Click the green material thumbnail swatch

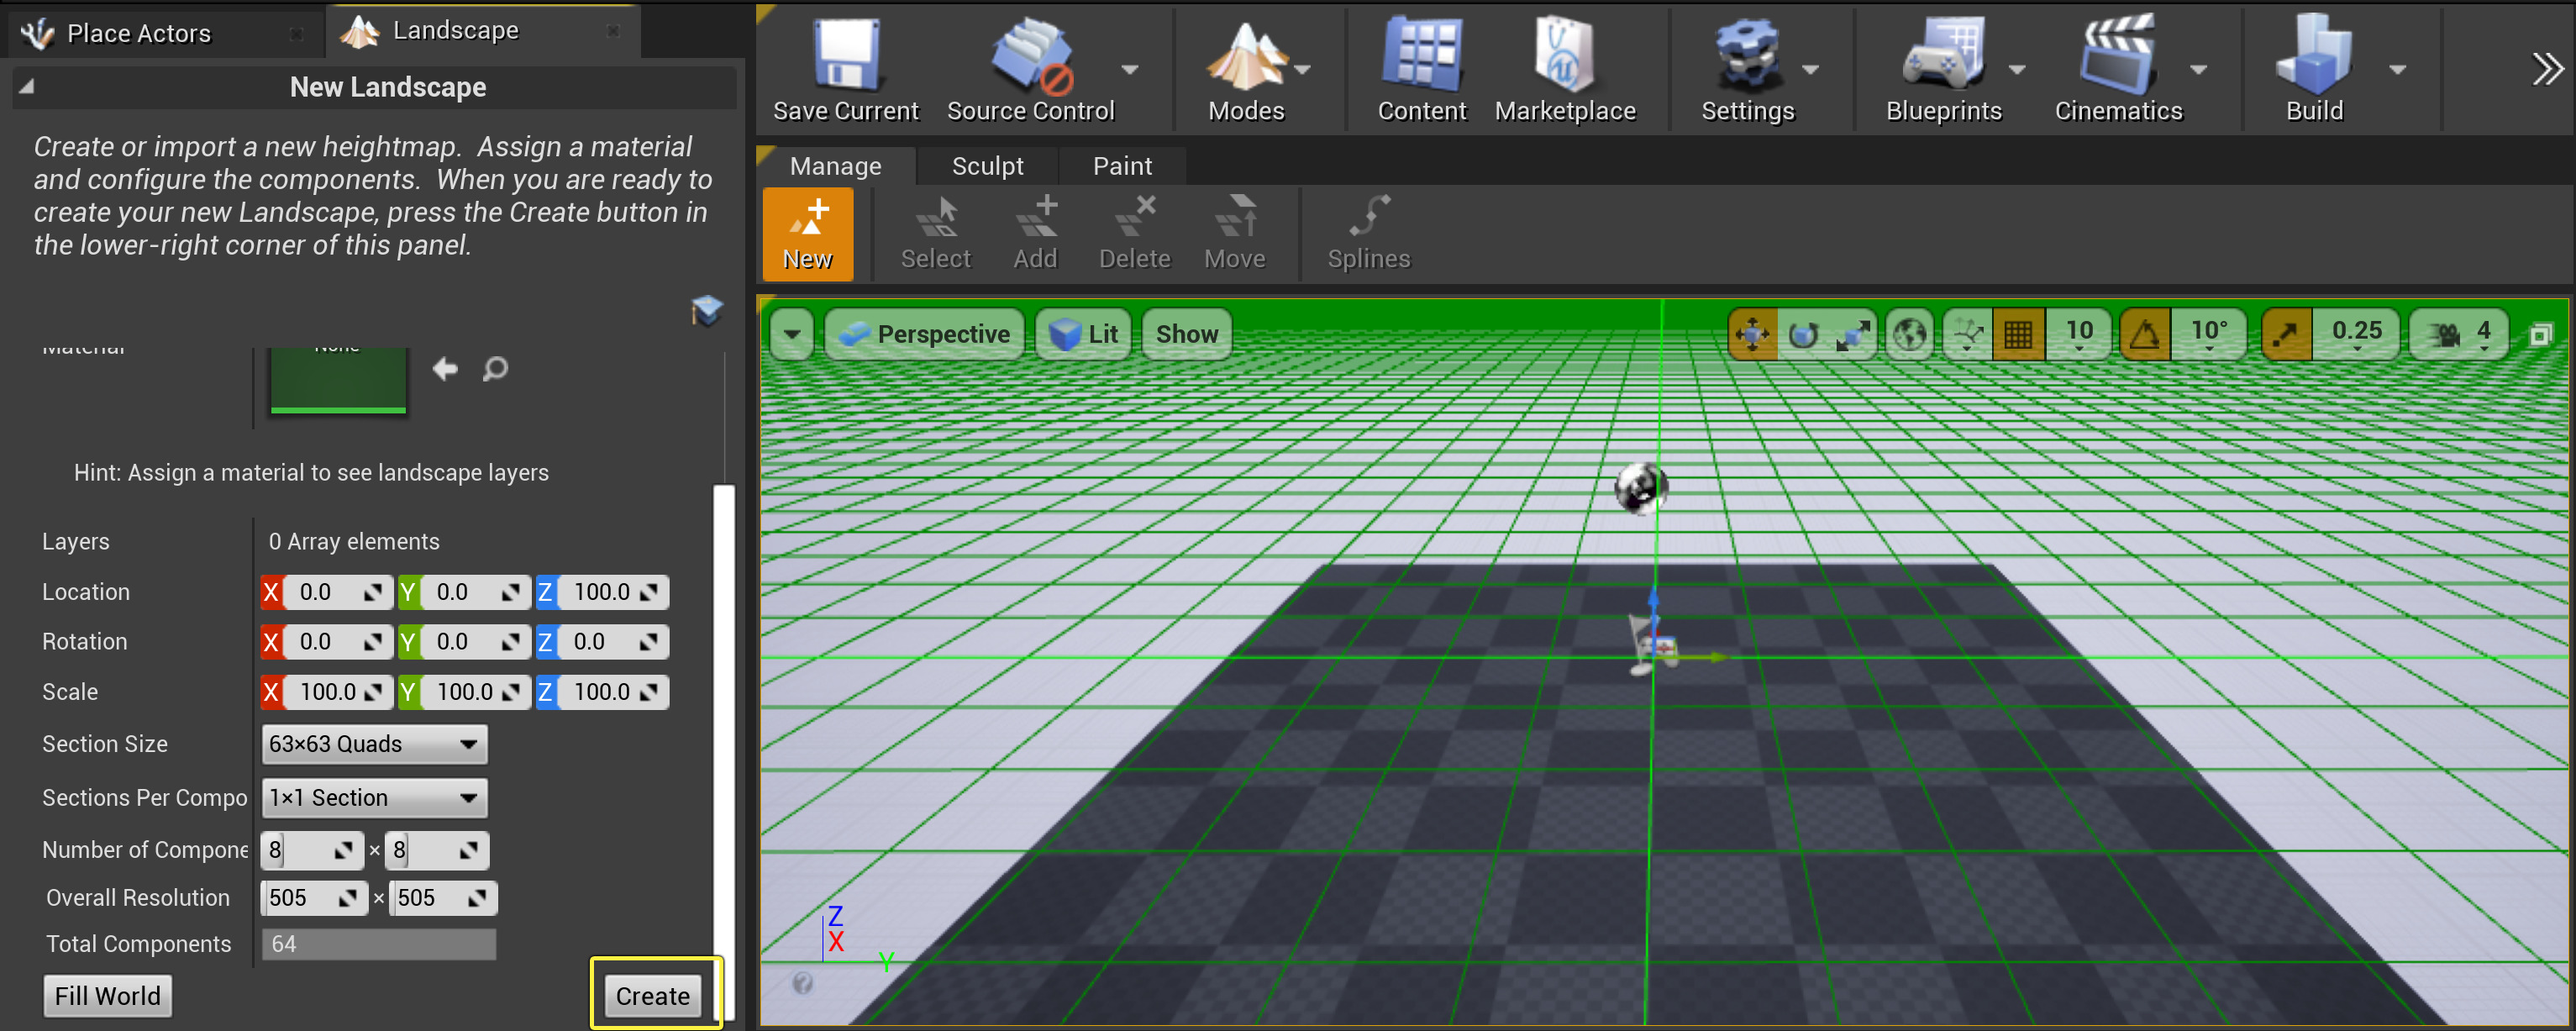coord(338,380)
